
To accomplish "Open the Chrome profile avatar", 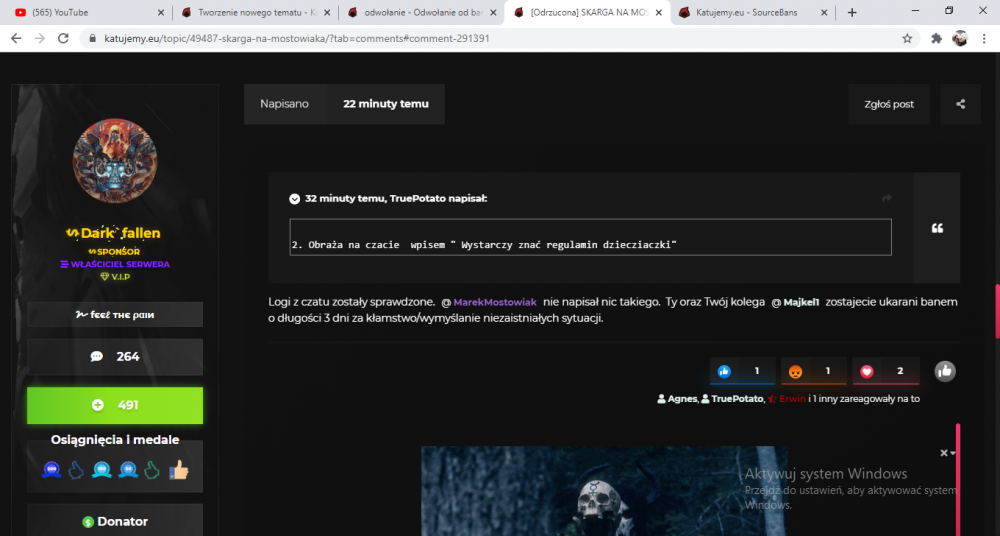I will pos(960,38).
